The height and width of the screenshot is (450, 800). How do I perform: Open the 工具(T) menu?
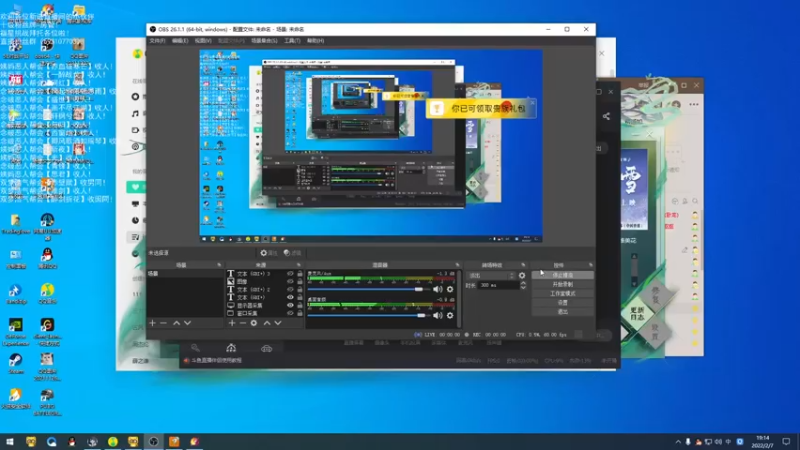292,41
